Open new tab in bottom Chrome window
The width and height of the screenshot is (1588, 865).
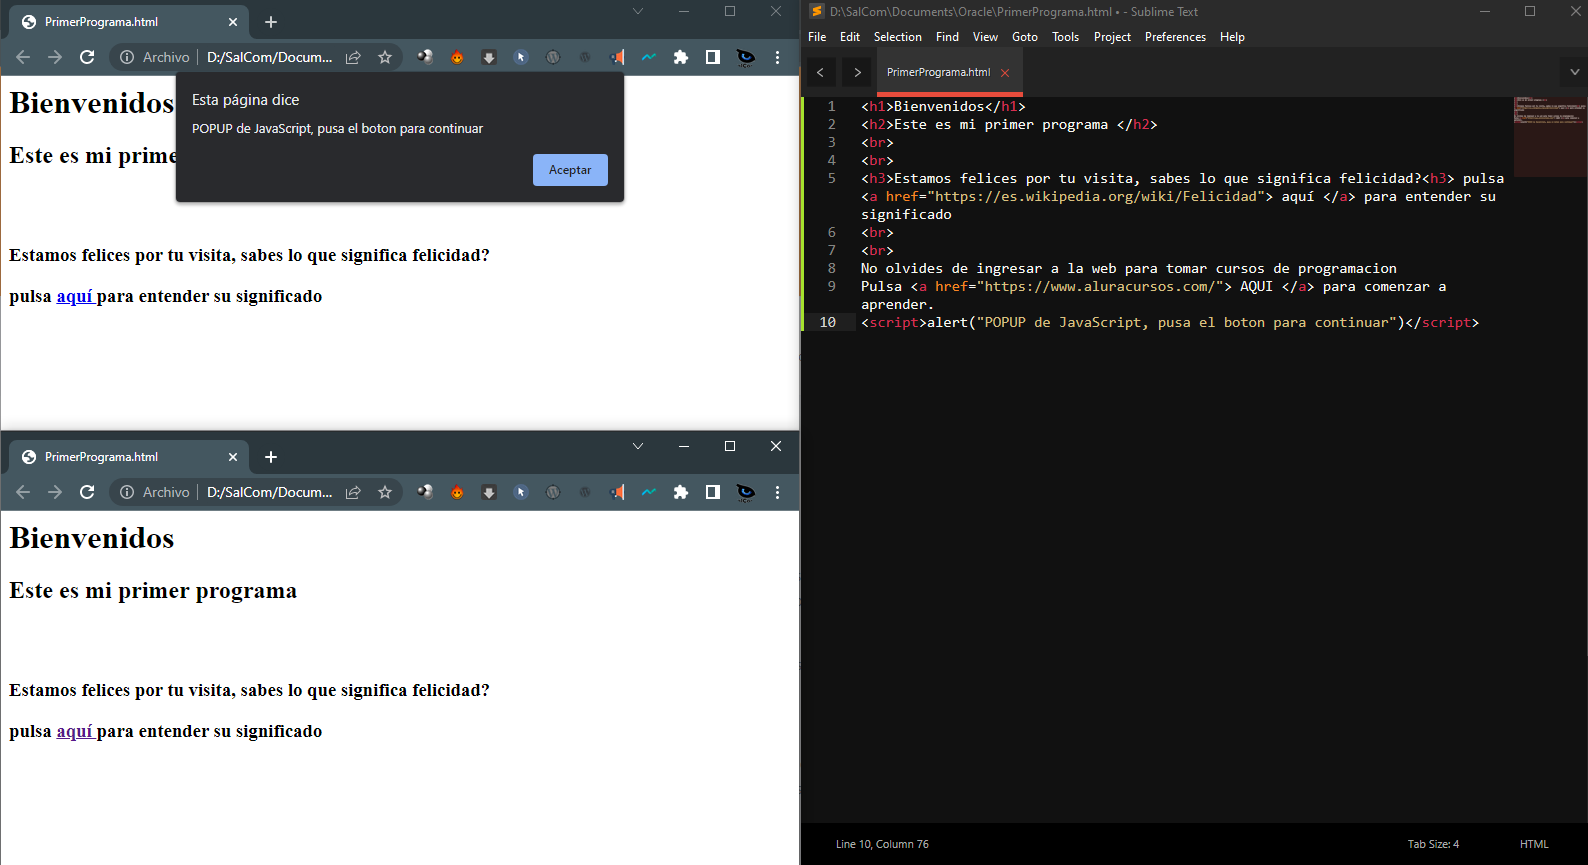point(271,457)
